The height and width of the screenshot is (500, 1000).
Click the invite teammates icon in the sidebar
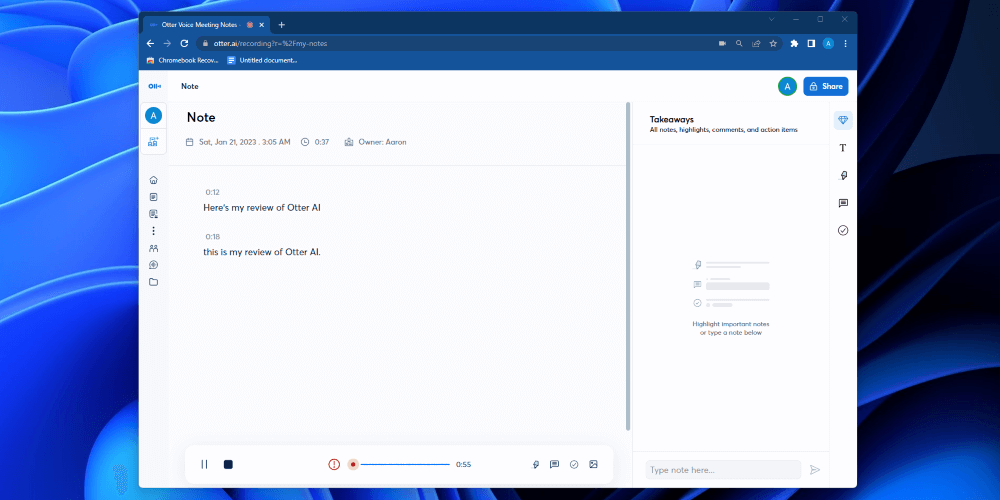(153, 142)
